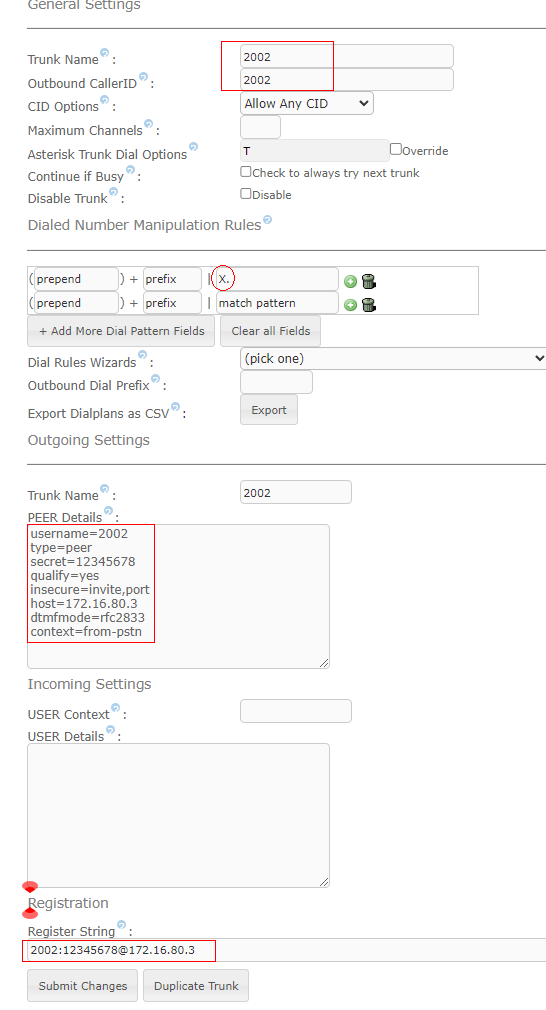Click prepend field in second pattern row
Screen dimensions: 546x1010
point(76,303)
